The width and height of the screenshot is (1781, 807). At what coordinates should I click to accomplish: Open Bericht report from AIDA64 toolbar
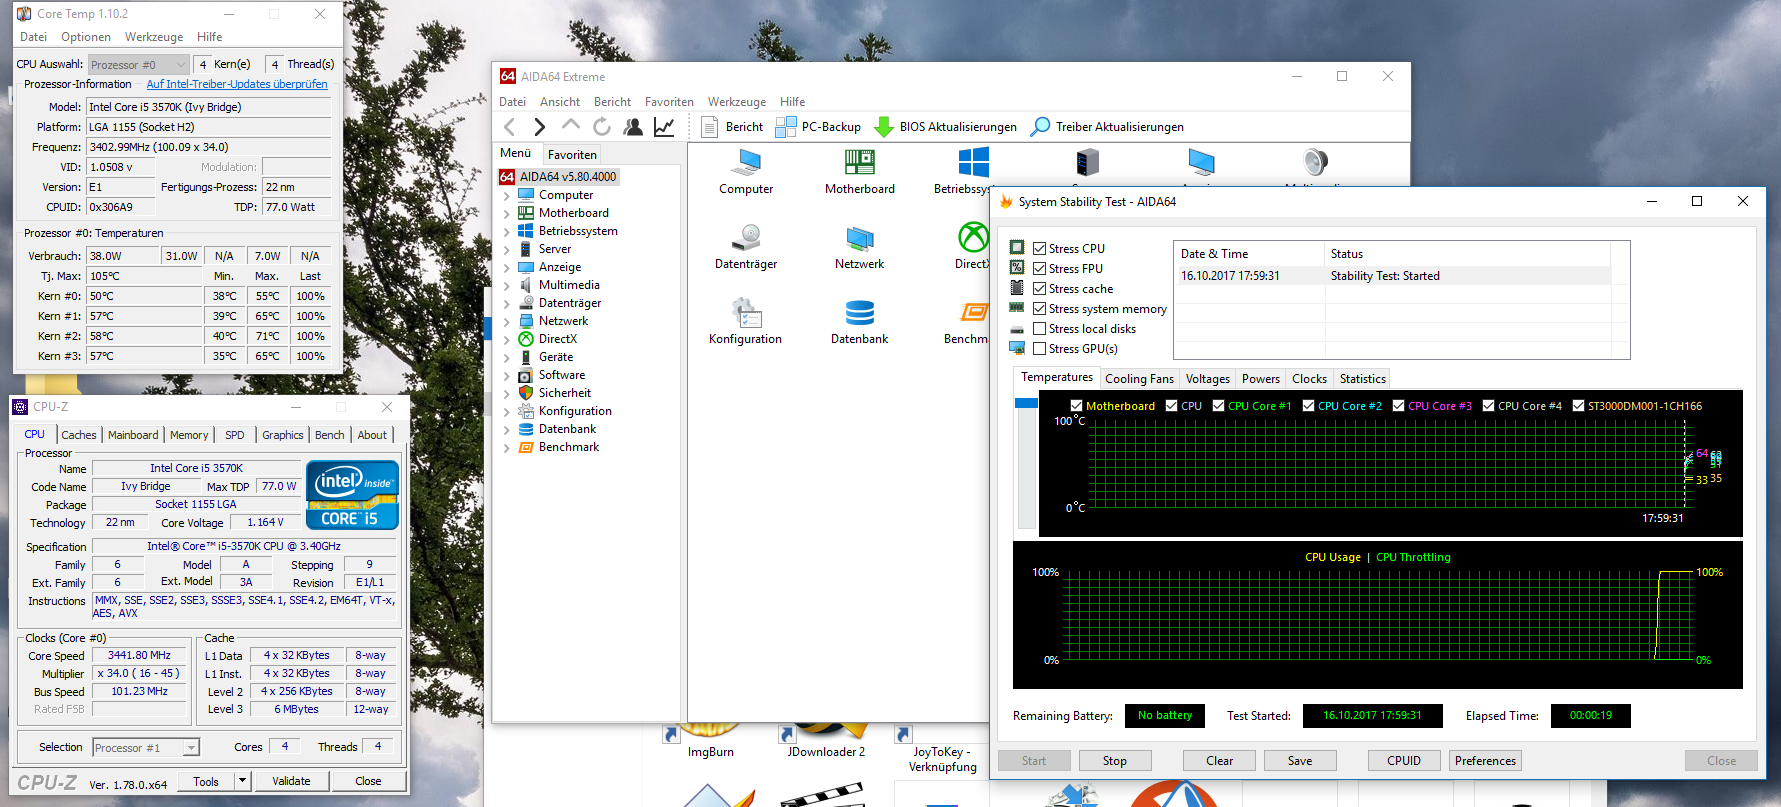(732, 127)
